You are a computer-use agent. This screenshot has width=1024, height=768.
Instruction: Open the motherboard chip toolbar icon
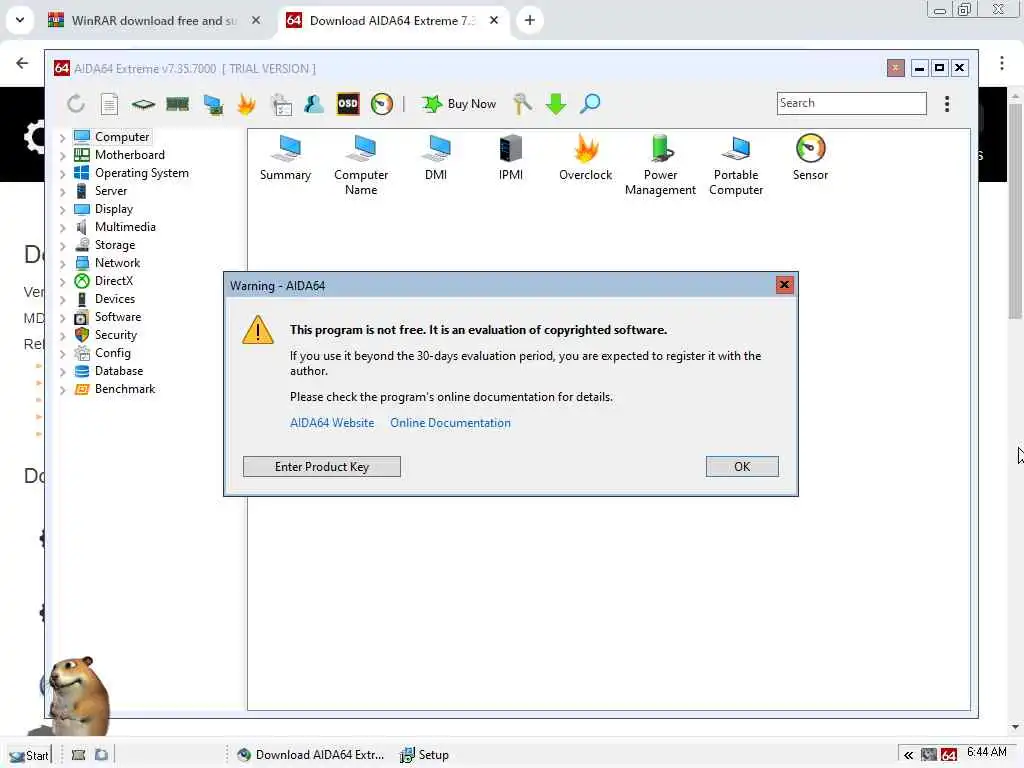[x=143, y=104]
